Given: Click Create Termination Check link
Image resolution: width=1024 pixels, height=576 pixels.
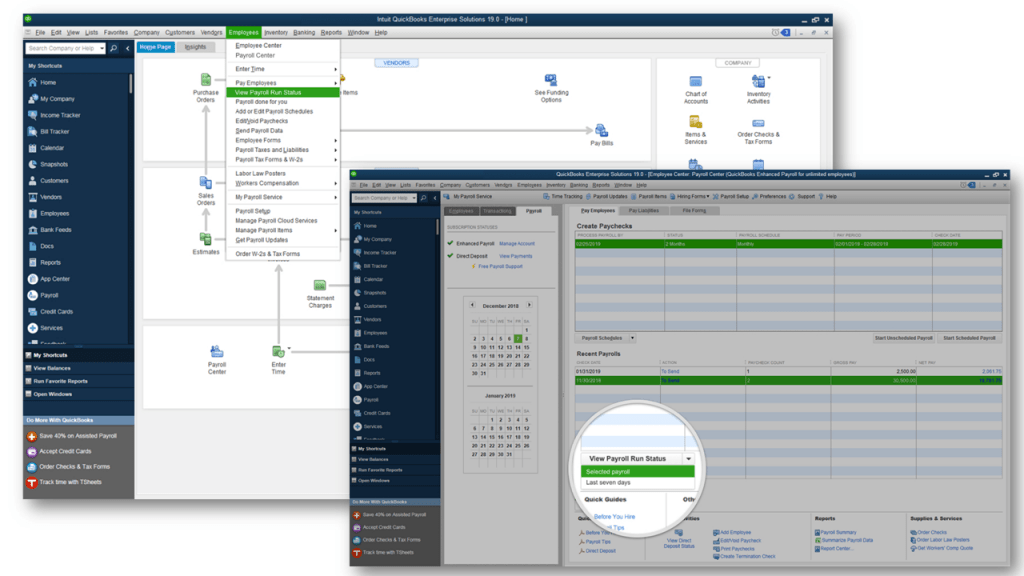Looking at the screenshot, I should (x=747, y=556).
